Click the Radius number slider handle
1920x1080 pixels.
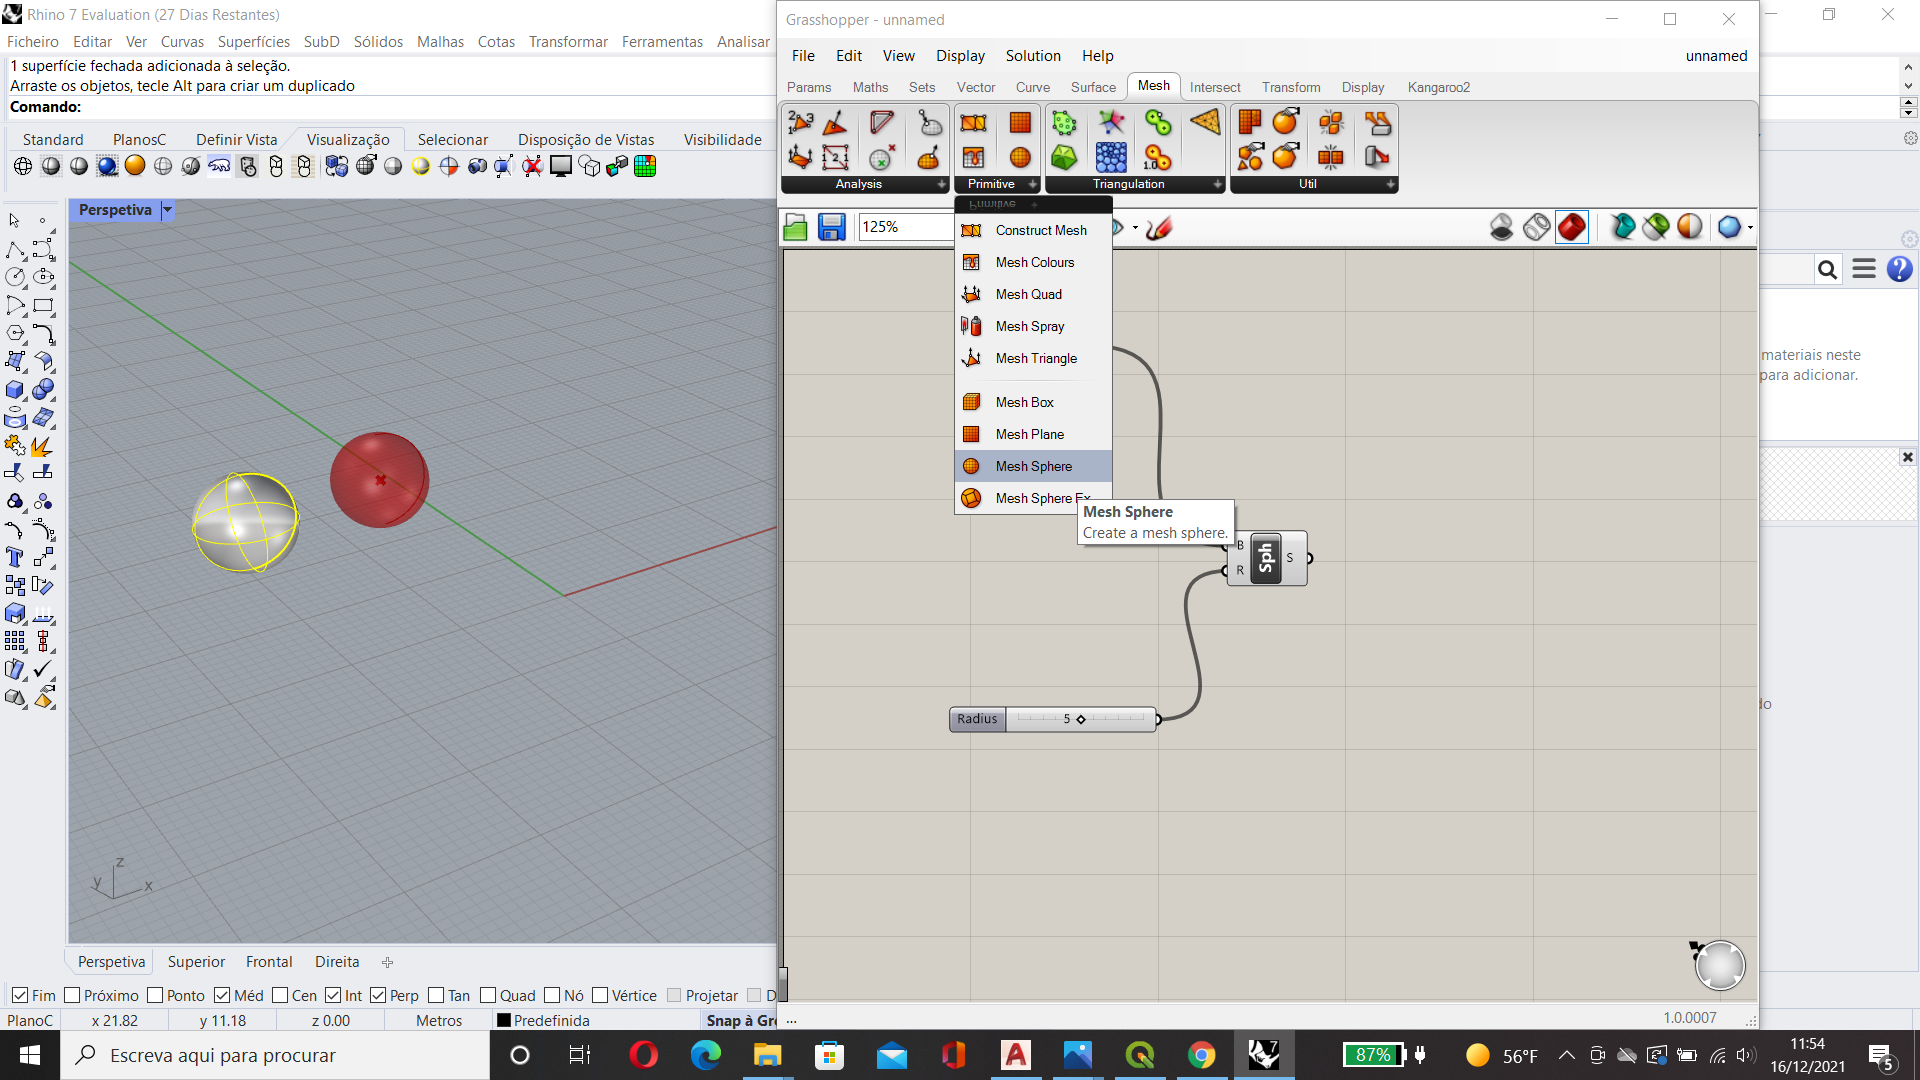point(1080,719)
